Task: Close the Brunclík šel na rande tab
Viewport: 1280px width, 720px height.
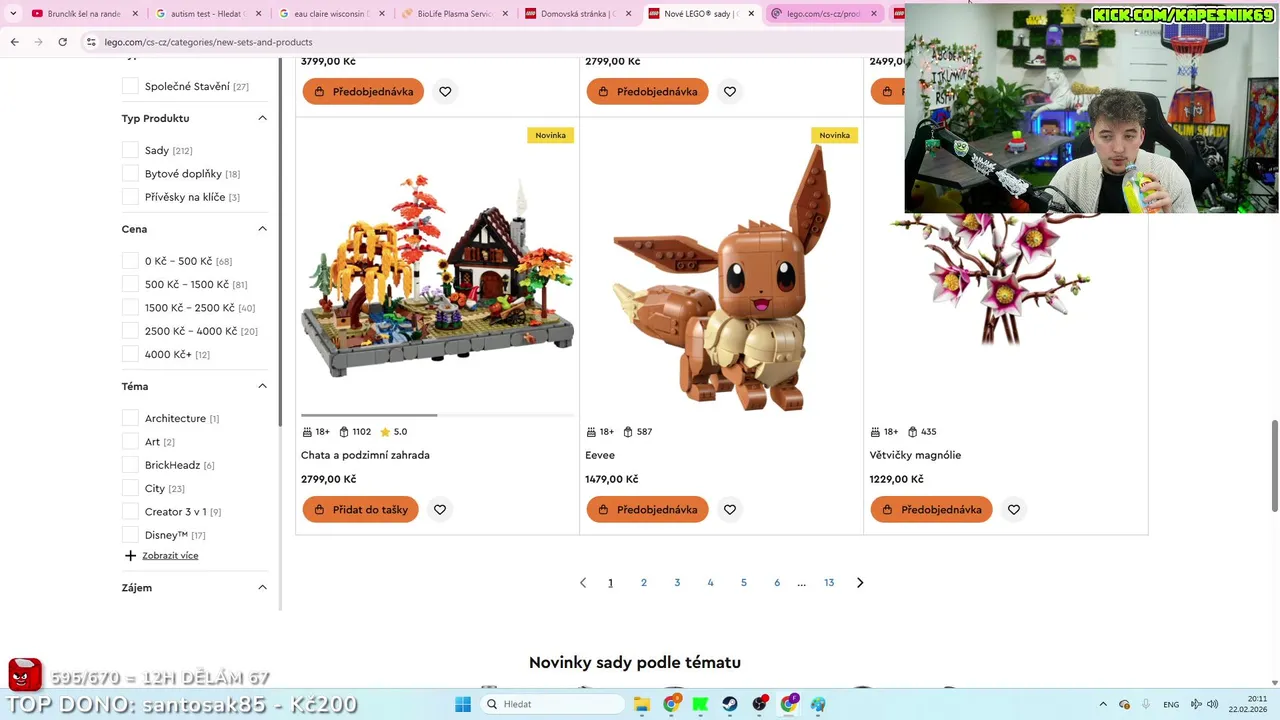Action: coord(134,14)
